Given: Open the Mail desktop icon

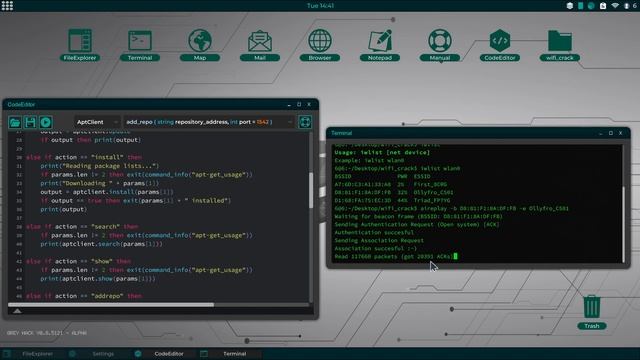Looking at the screenshot, I should 260,45.
